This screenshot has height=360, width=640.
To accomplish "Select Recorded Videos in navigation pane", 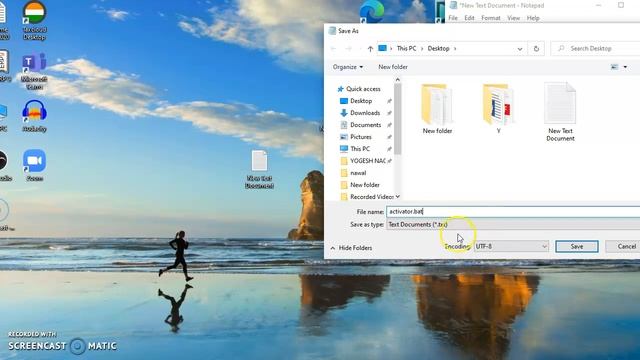I will pyautogui.click(x=367, y=197).
